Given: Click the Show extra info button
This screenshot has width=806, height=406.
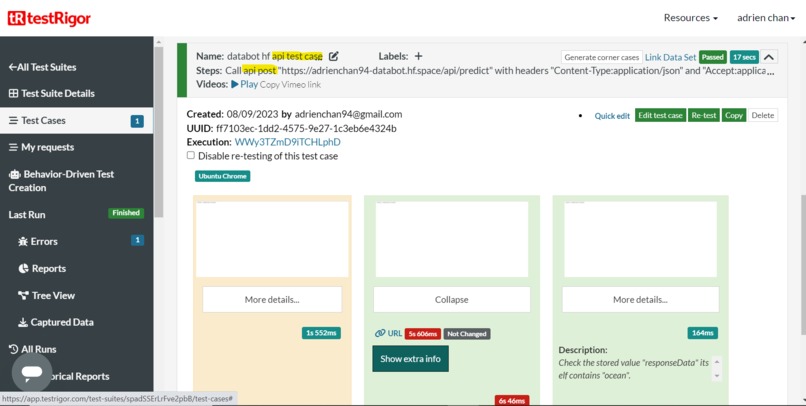Looking at the screenshot, I should pyautogui.click(x=410, y=359).
